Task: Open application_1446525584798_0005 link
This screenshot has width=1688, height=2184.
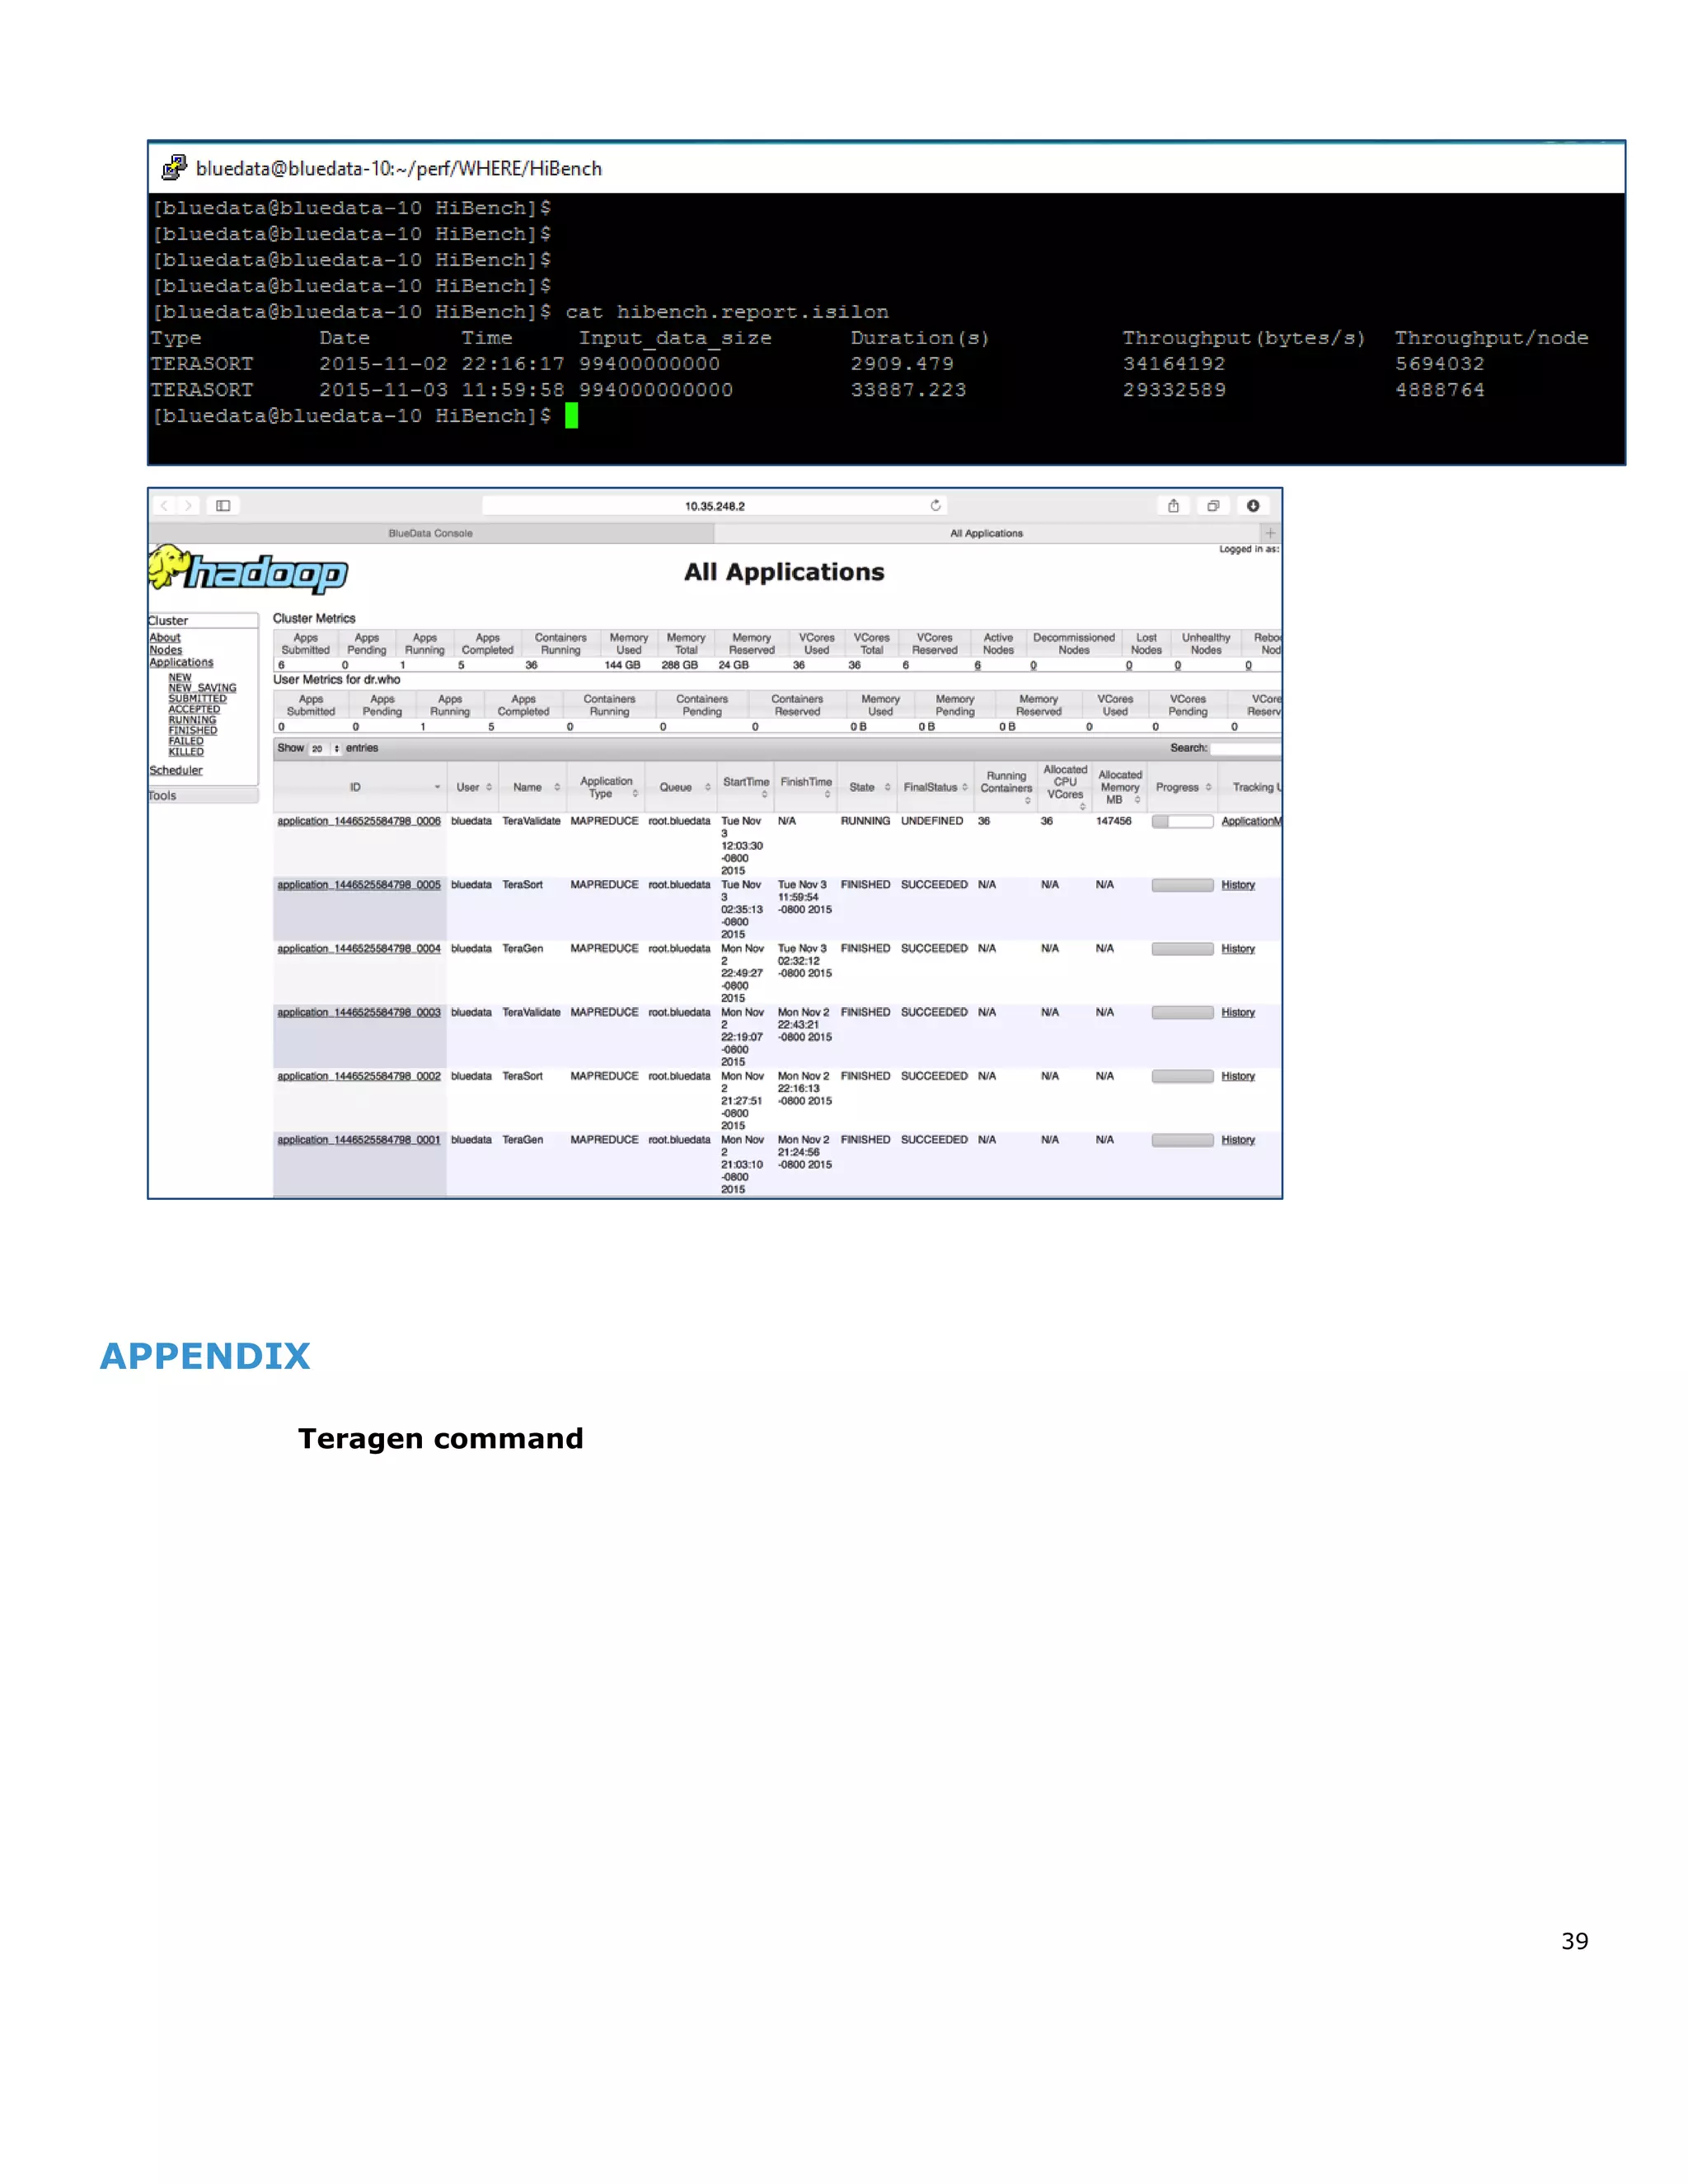Action: click(x=359, y=885)
